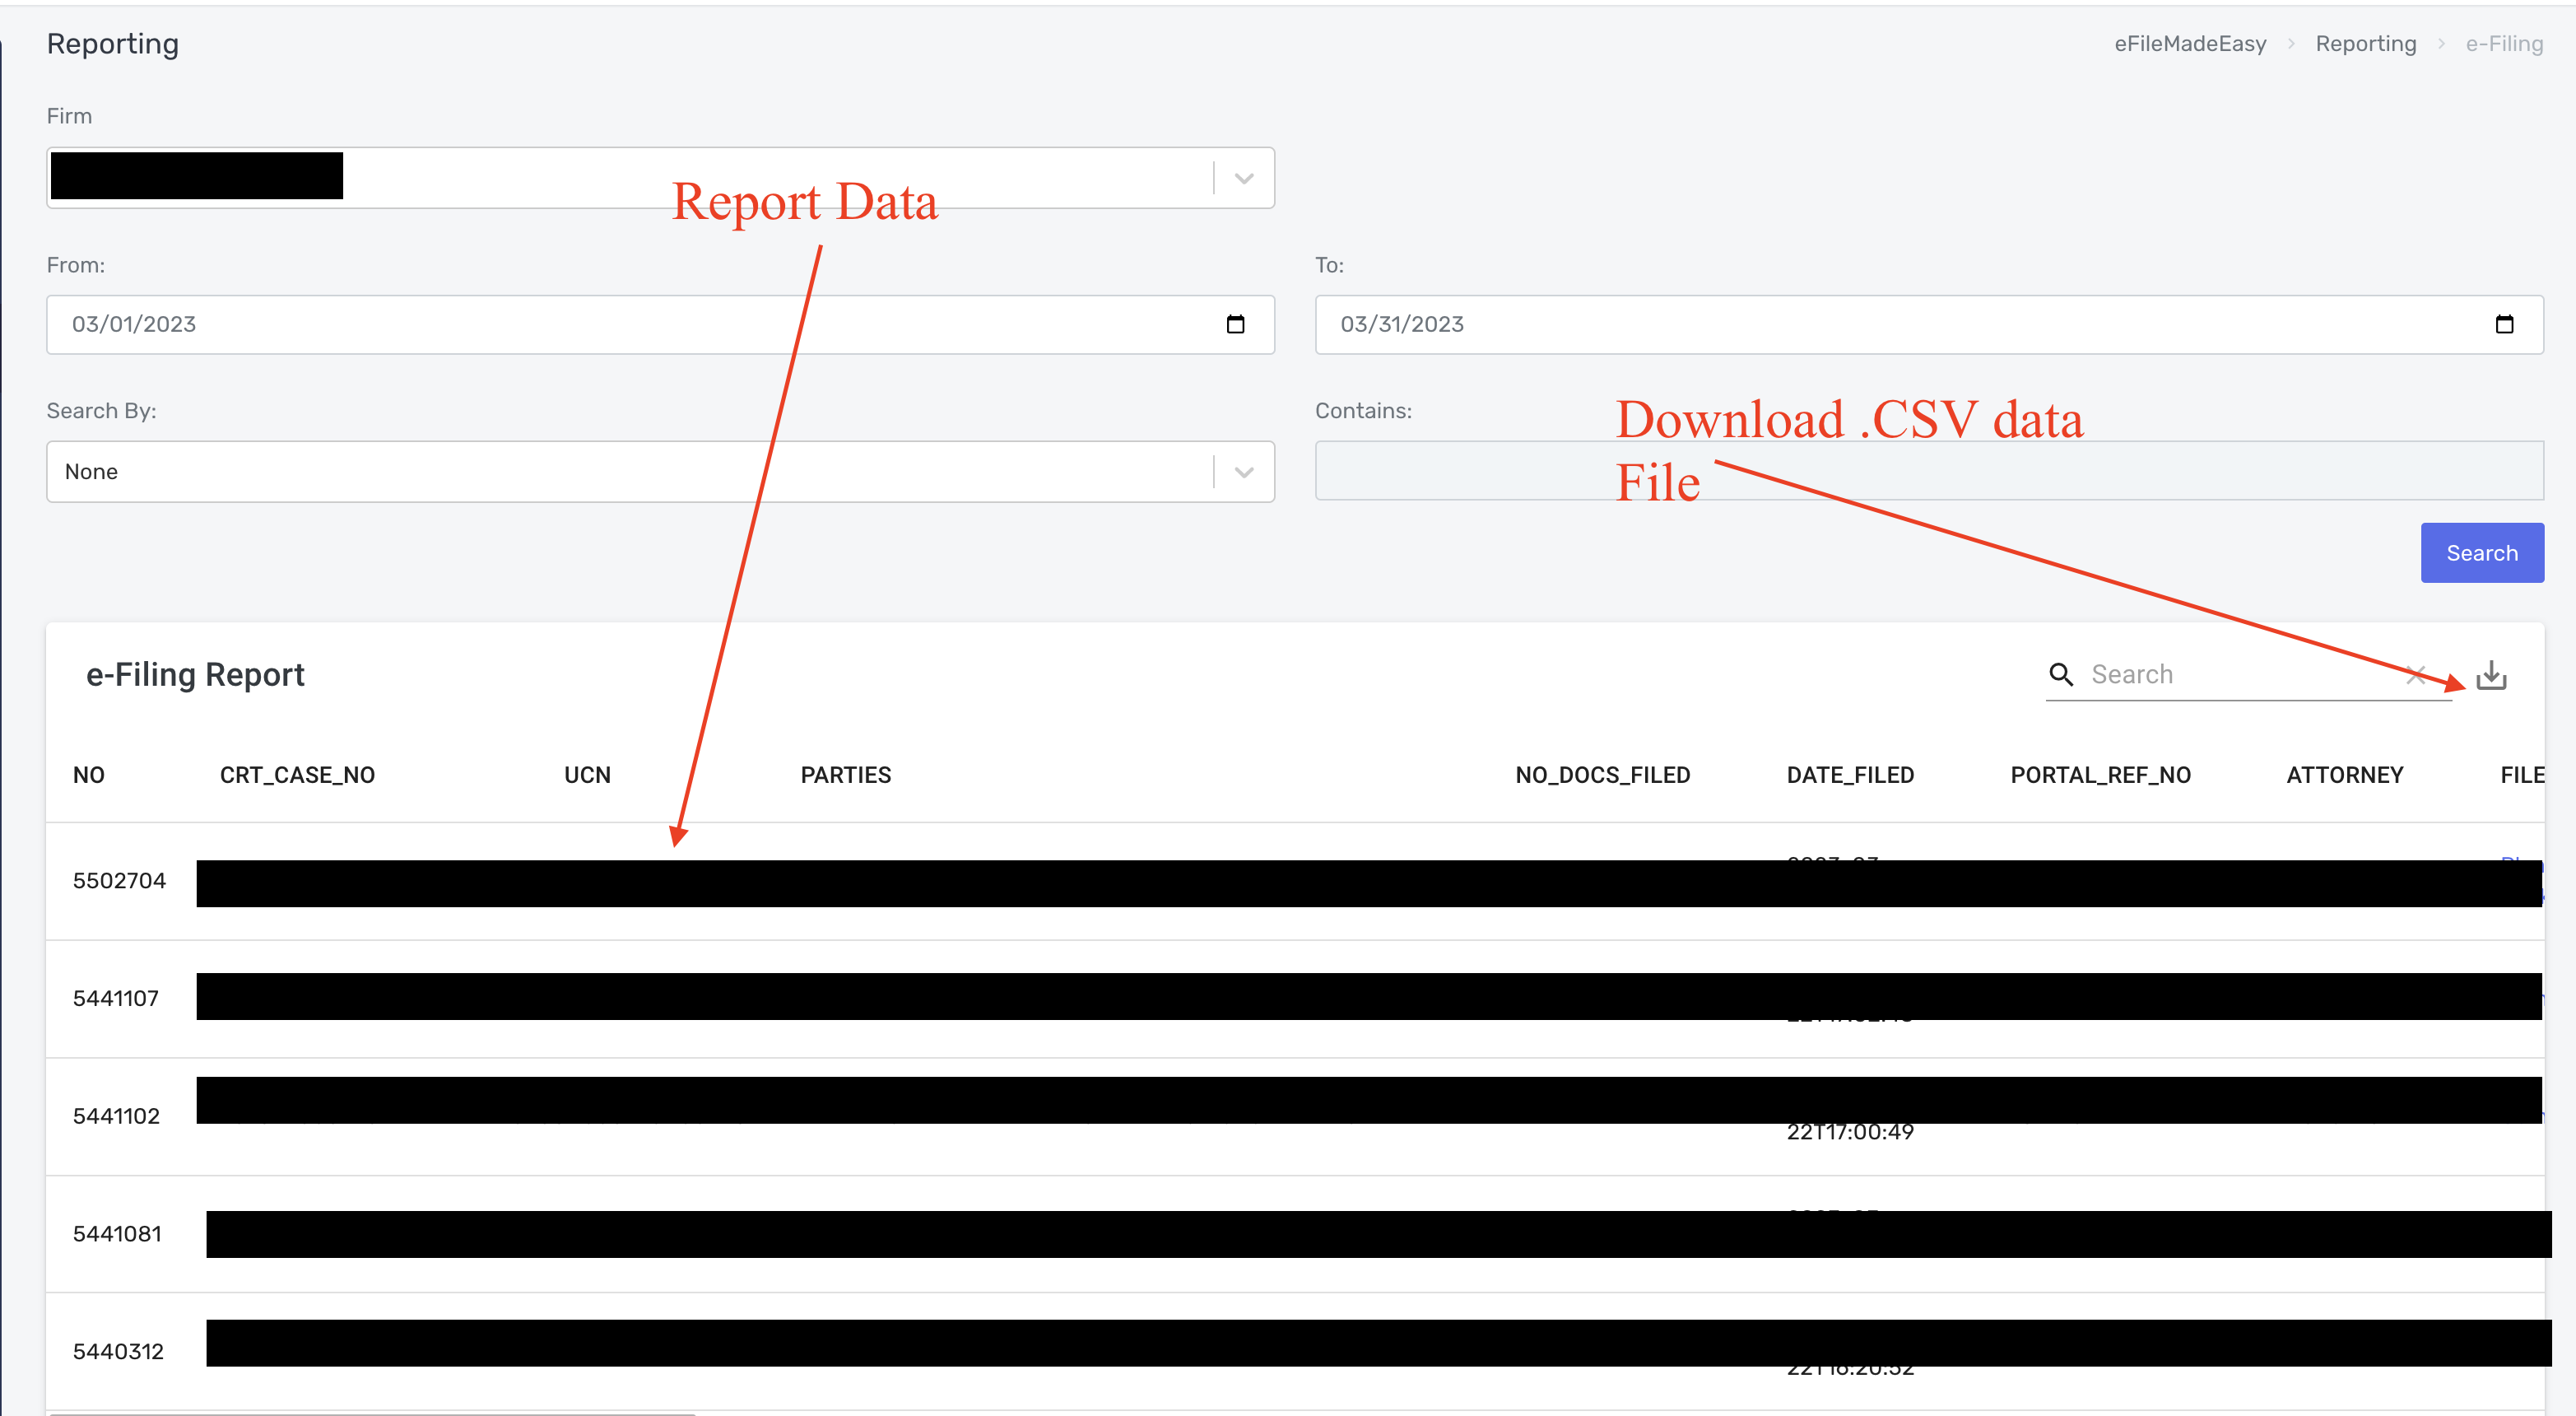The image size is (2576, 1416).
Task: Sort by CRT_CASE_NO column header
Action: [297, 775]
